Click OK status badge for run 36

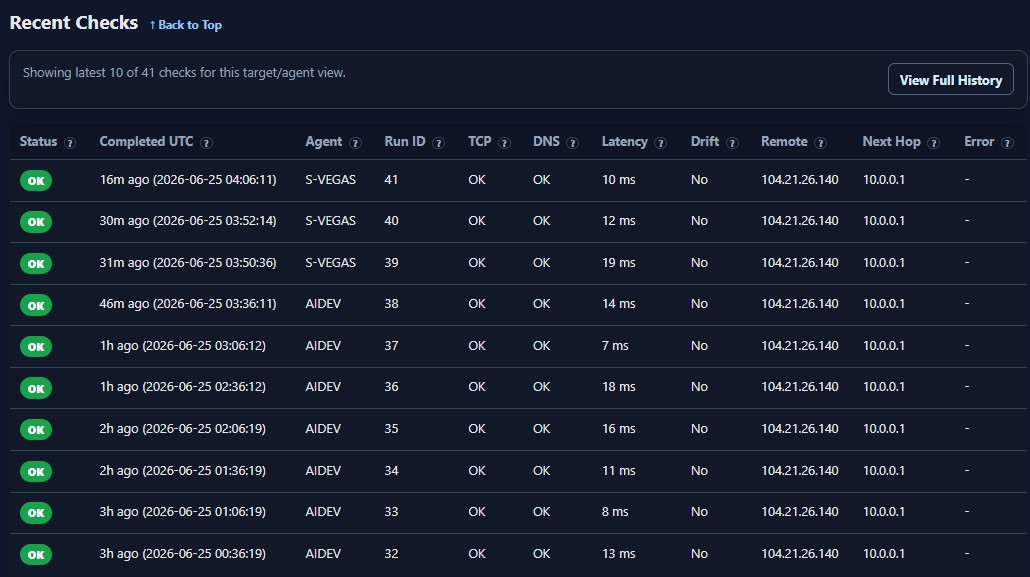click(x=36, y=388)
